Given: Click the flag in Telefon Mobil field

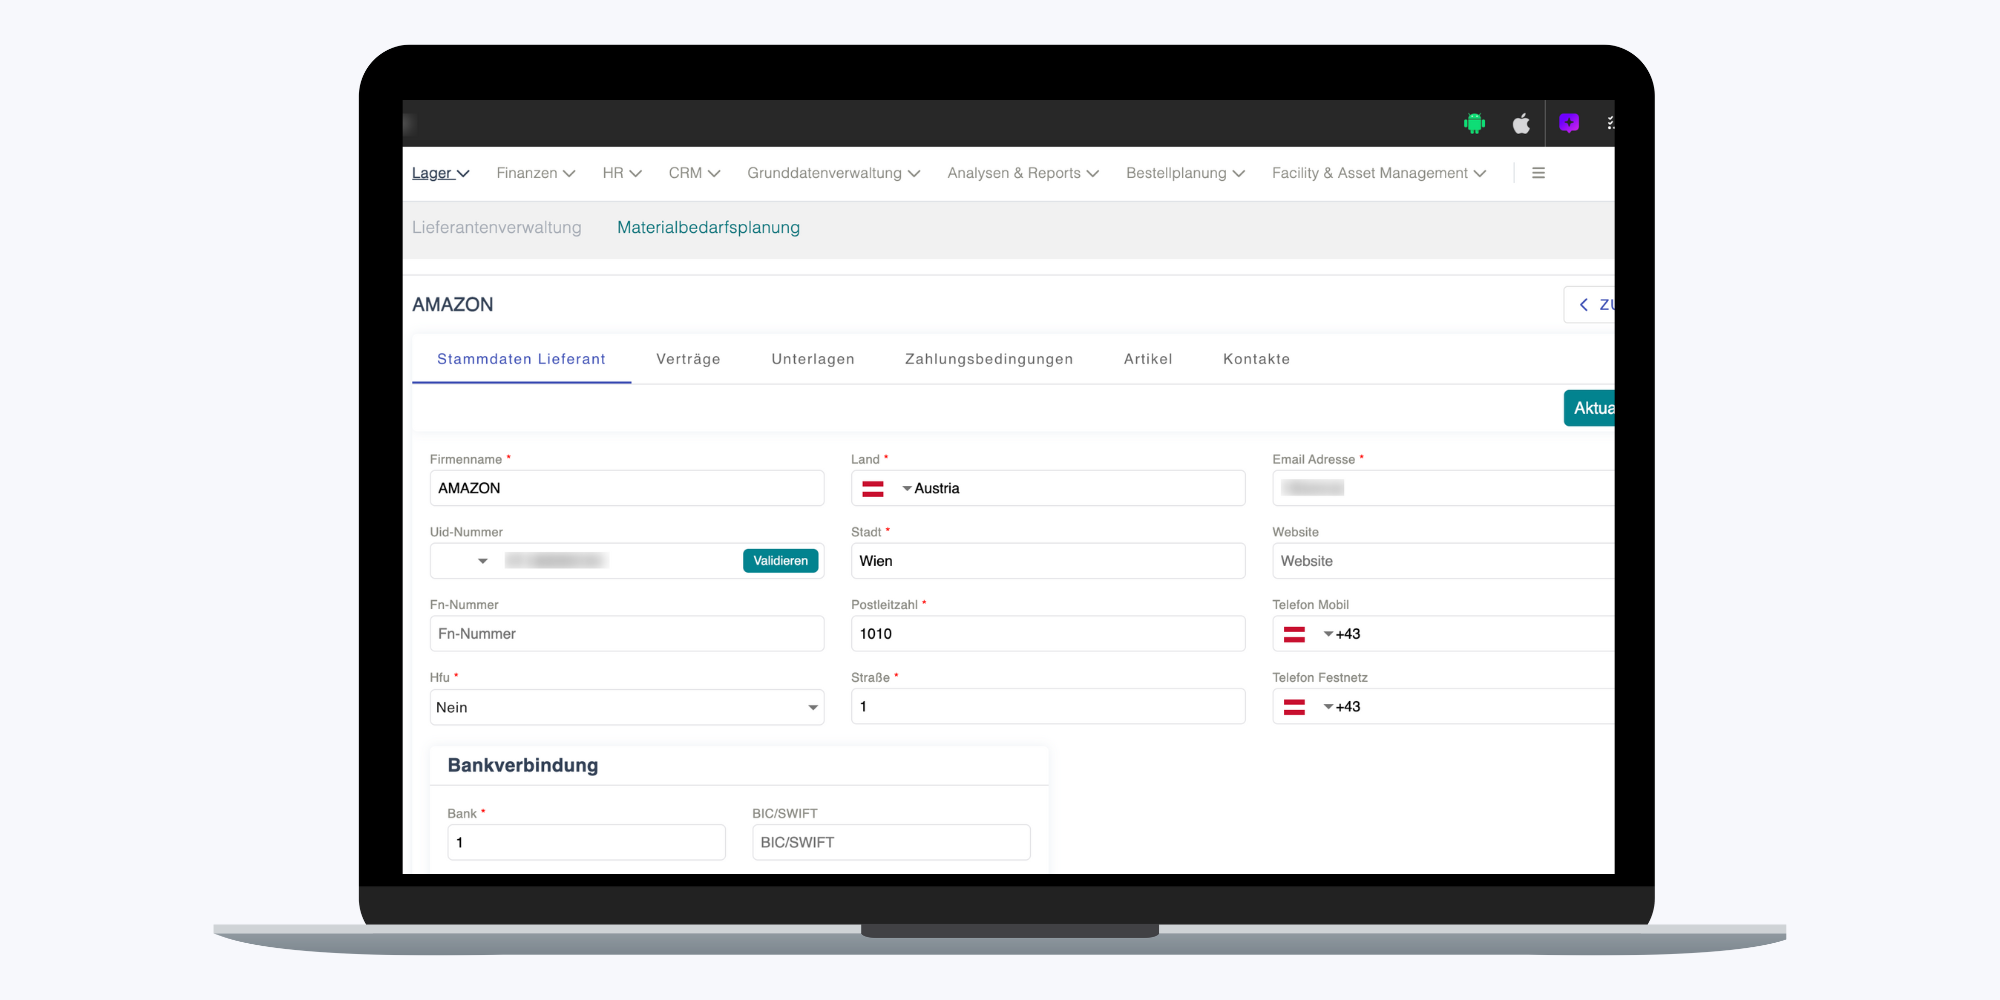Looking at the screenshot, I should pyautogui.click(x=1294, y=634).
